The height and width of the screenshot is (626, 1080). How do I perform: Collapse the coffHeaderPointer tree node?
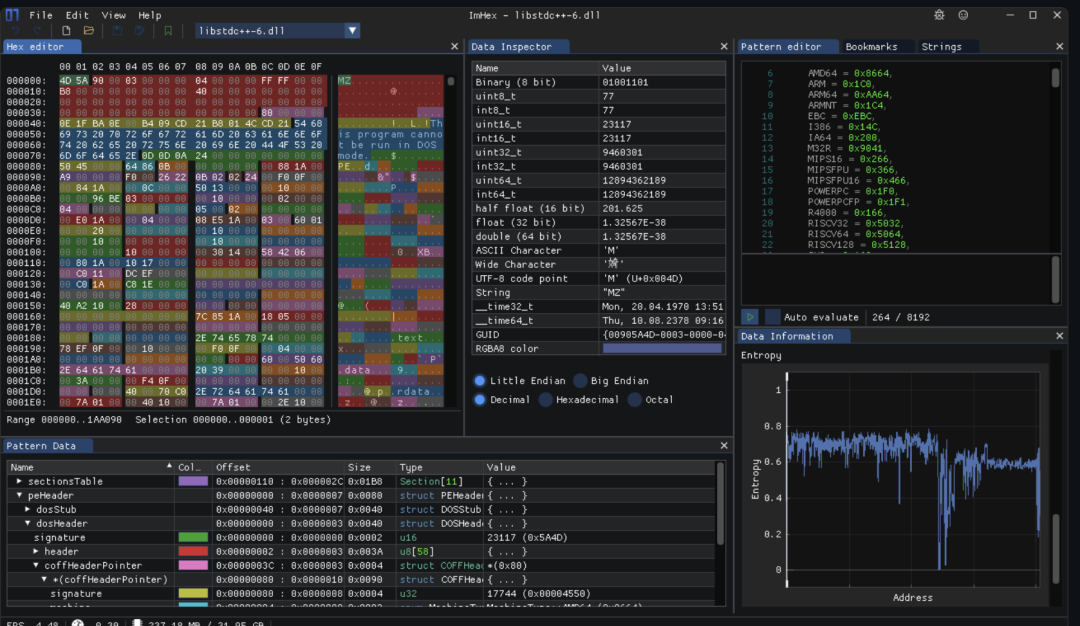click(36, 565)
